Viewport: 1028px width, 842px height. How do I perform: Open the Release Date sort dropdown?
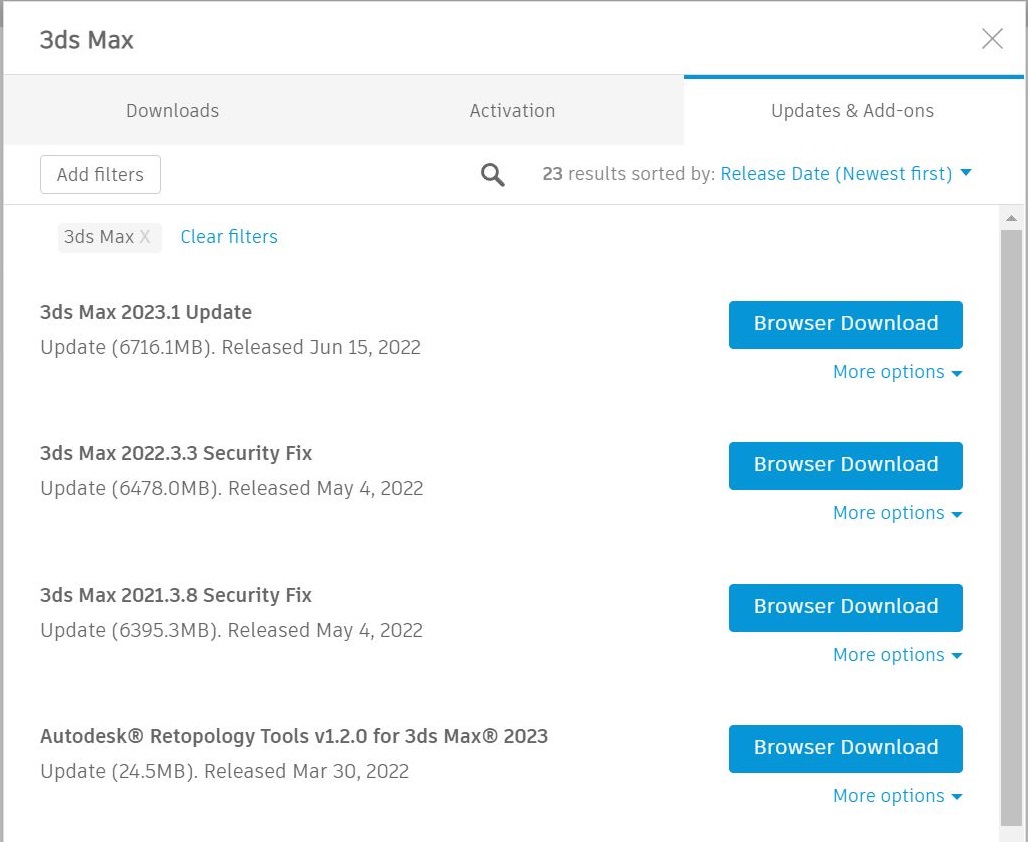coord(845,174)
